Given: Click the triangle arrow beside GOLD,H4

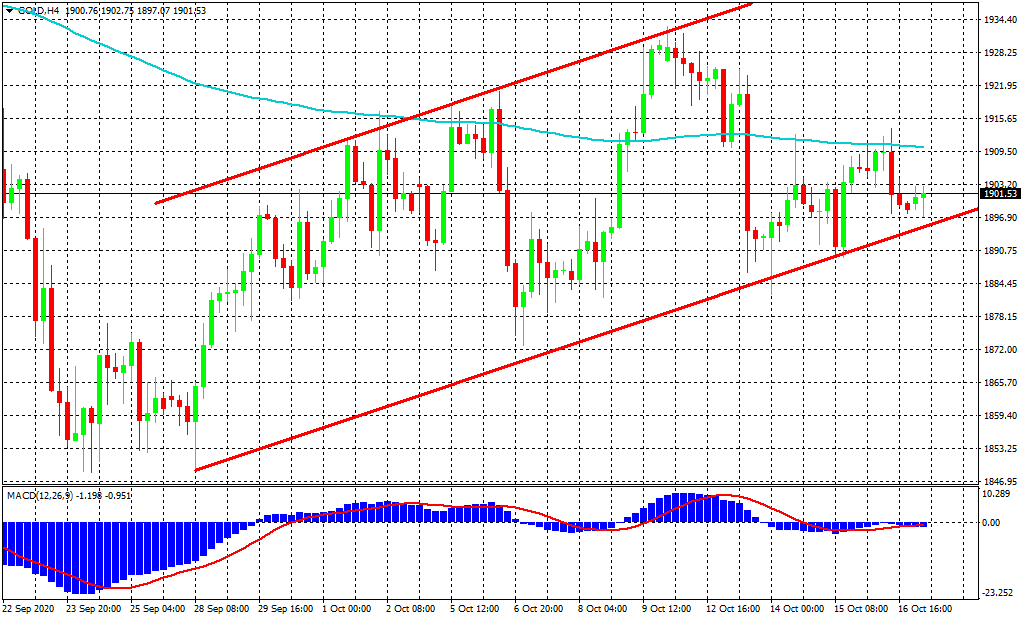Looking at the screenshot, I should click(x=9, y=9).
